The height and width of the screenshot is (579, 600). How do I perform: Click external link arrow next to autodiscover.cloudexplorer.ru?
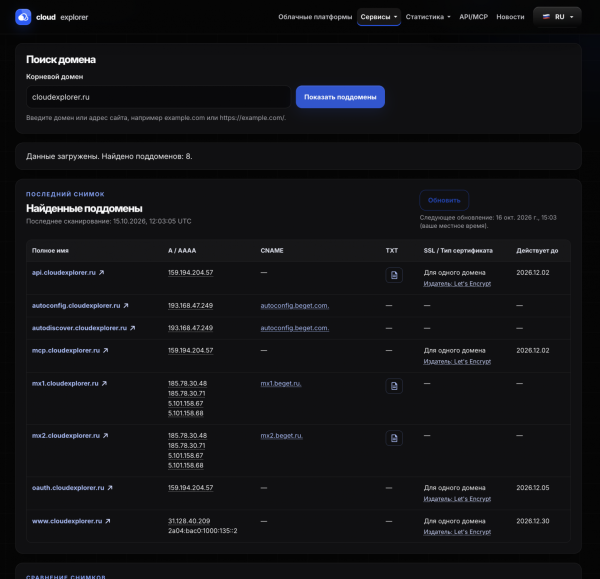click(132, 328)
